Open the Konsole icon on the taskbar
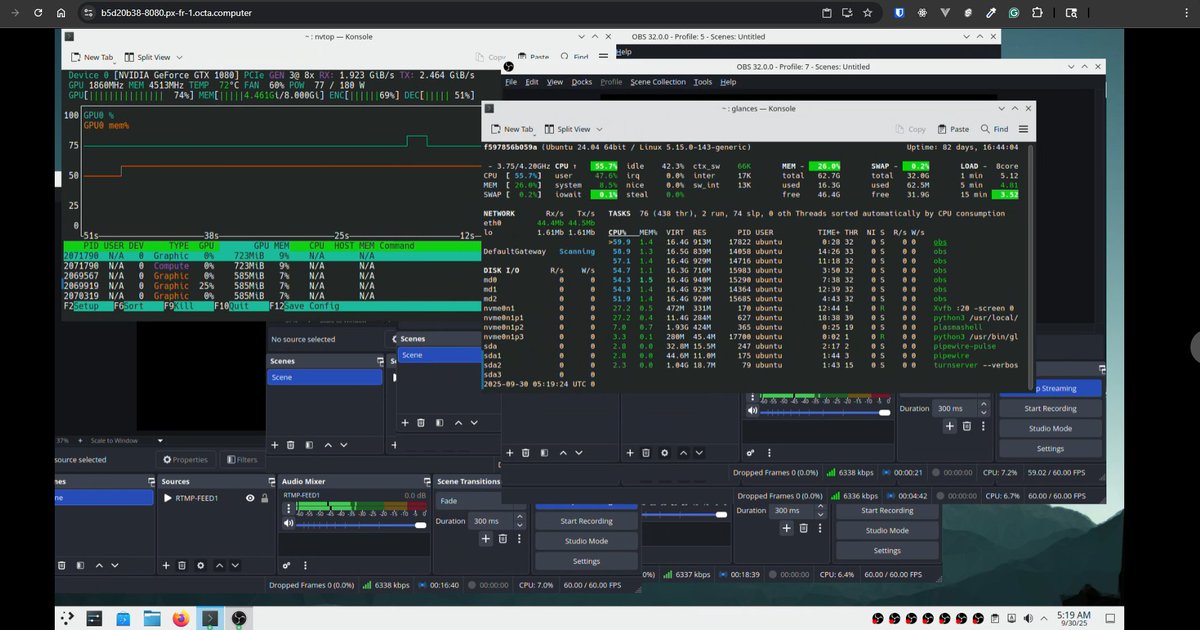This screenshot has height=630, width=1200. [x=210, y=618]
